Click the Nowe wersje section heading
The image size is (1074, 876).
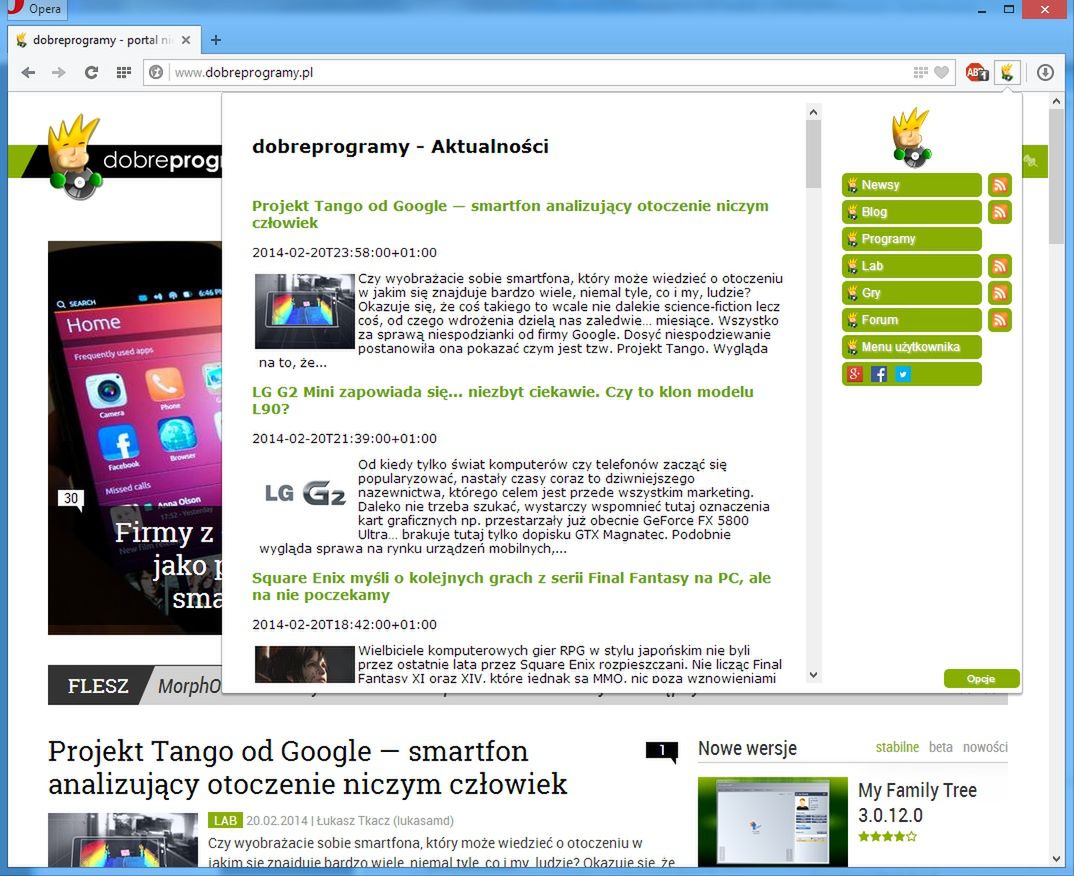747,749
